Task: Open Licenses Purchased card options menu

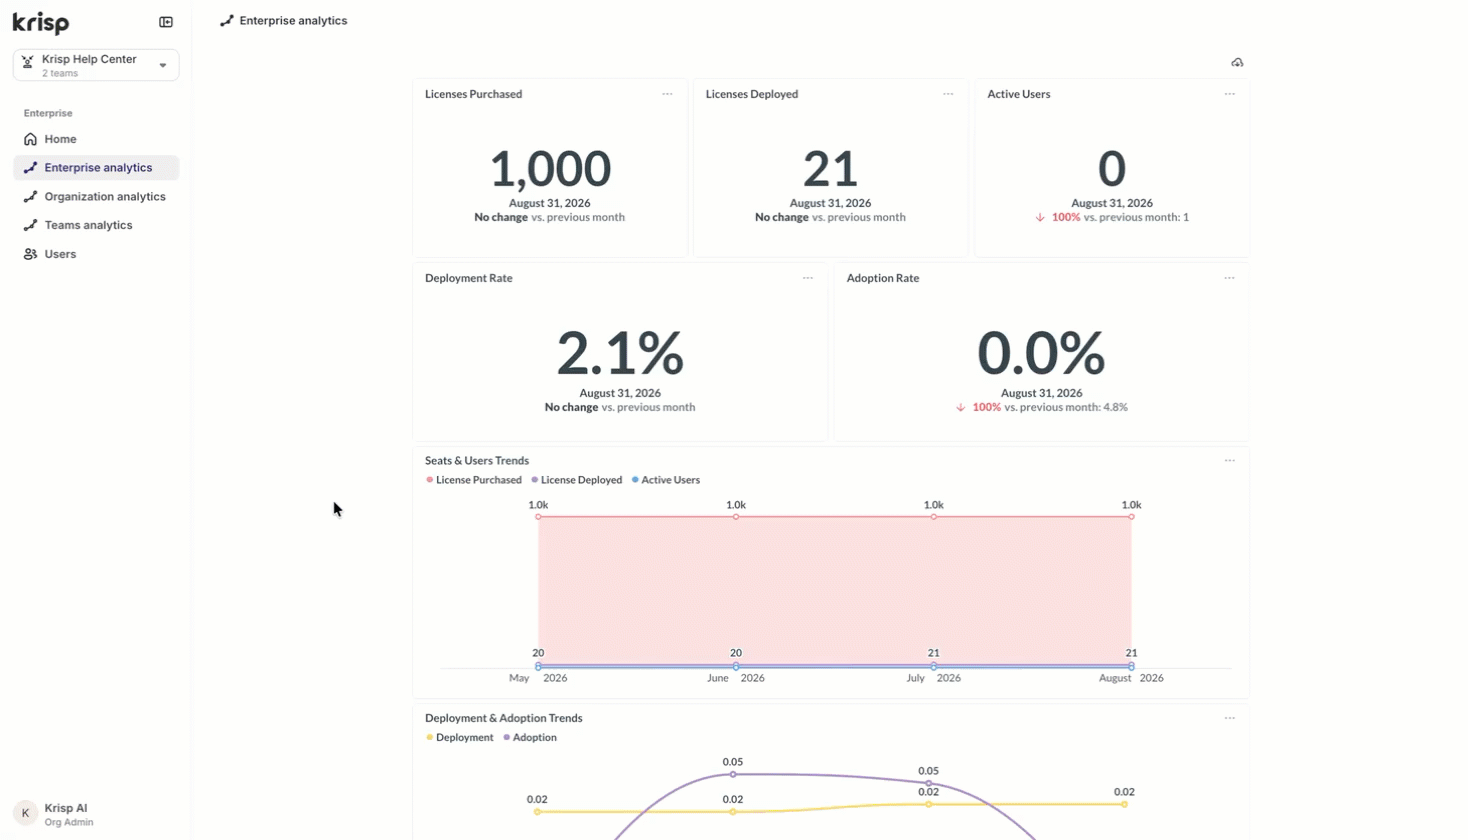Action: (667, 94)
